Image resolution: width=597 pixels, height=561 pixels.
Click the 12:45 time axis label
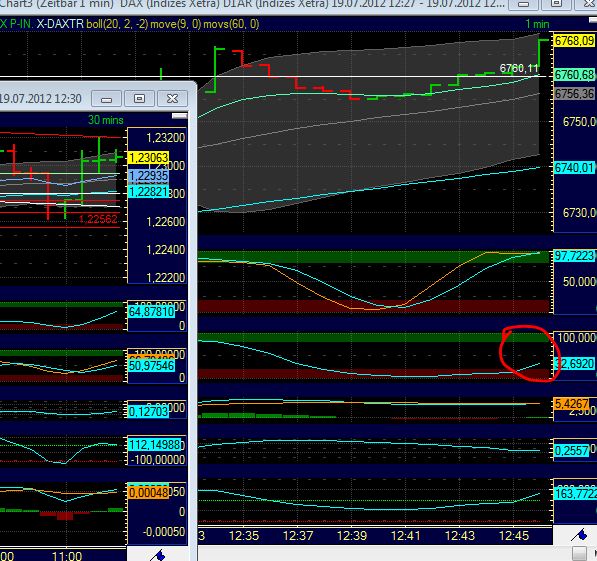point(514,536)
